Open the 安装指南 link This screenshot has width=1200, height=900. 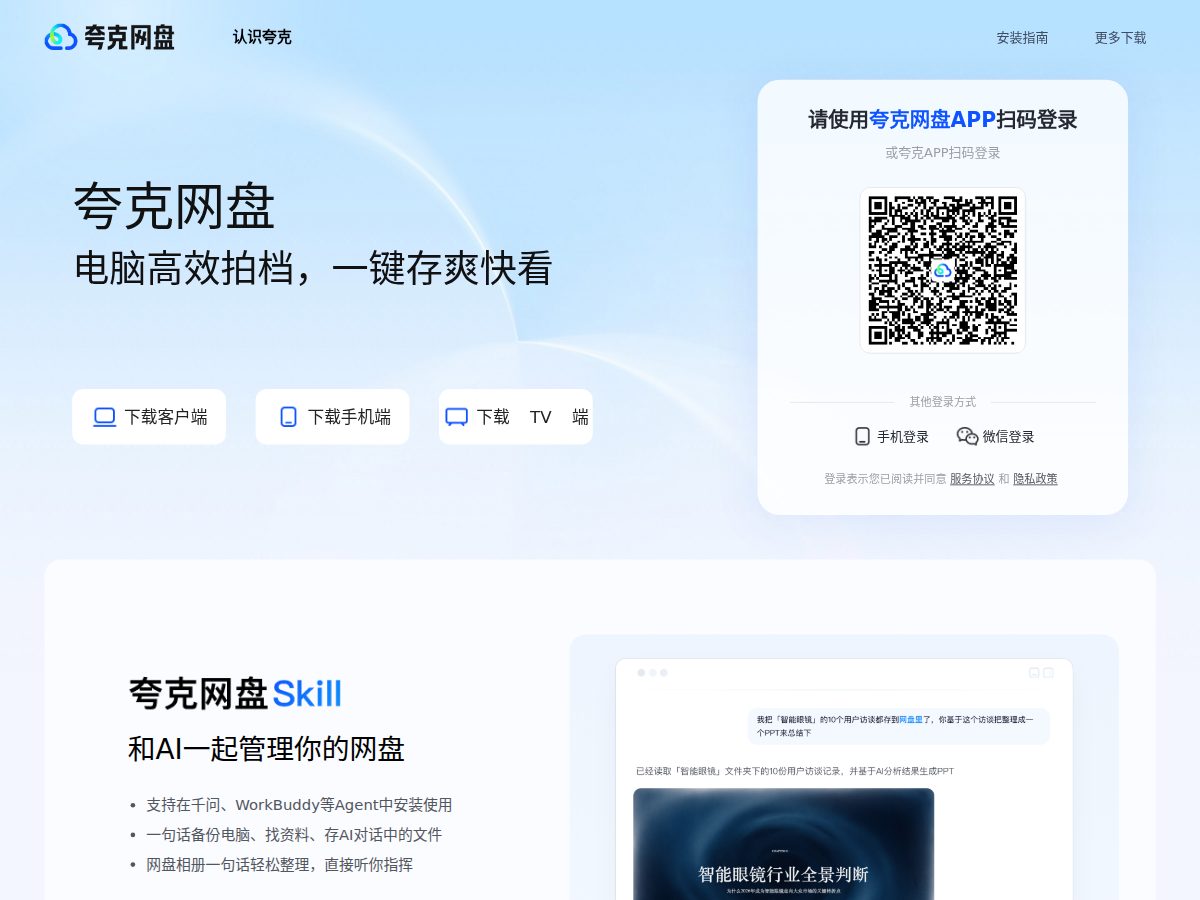pos(1022,38)
